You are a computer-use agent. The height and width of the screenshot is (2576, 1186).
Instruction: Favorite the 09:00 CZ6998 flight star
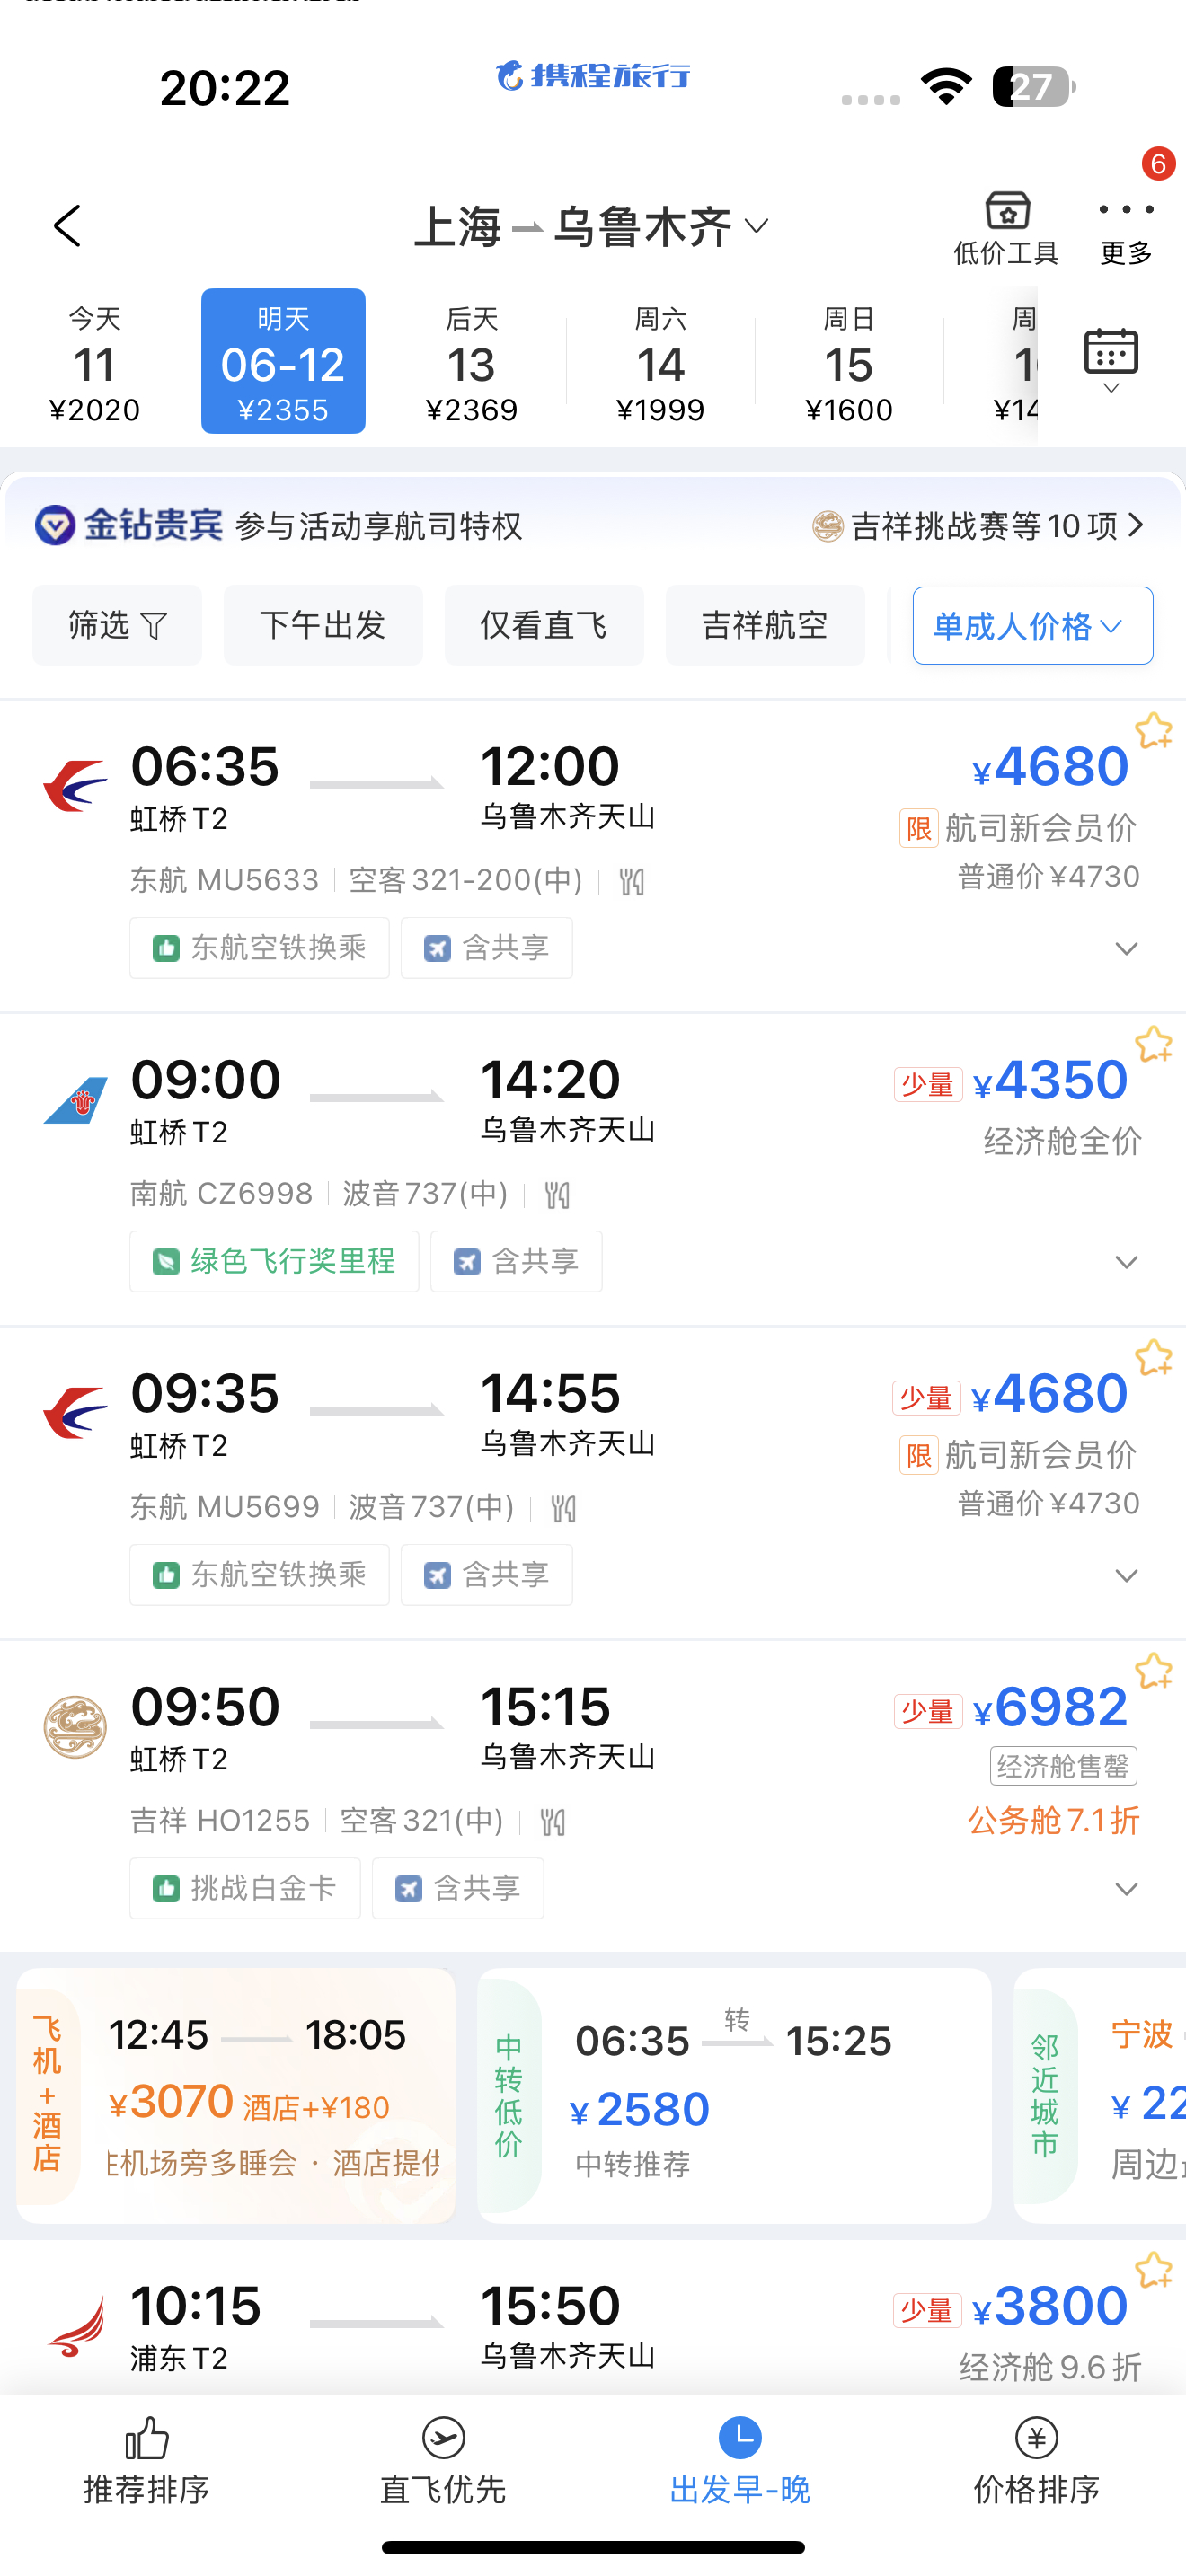coord(1153,1044)
